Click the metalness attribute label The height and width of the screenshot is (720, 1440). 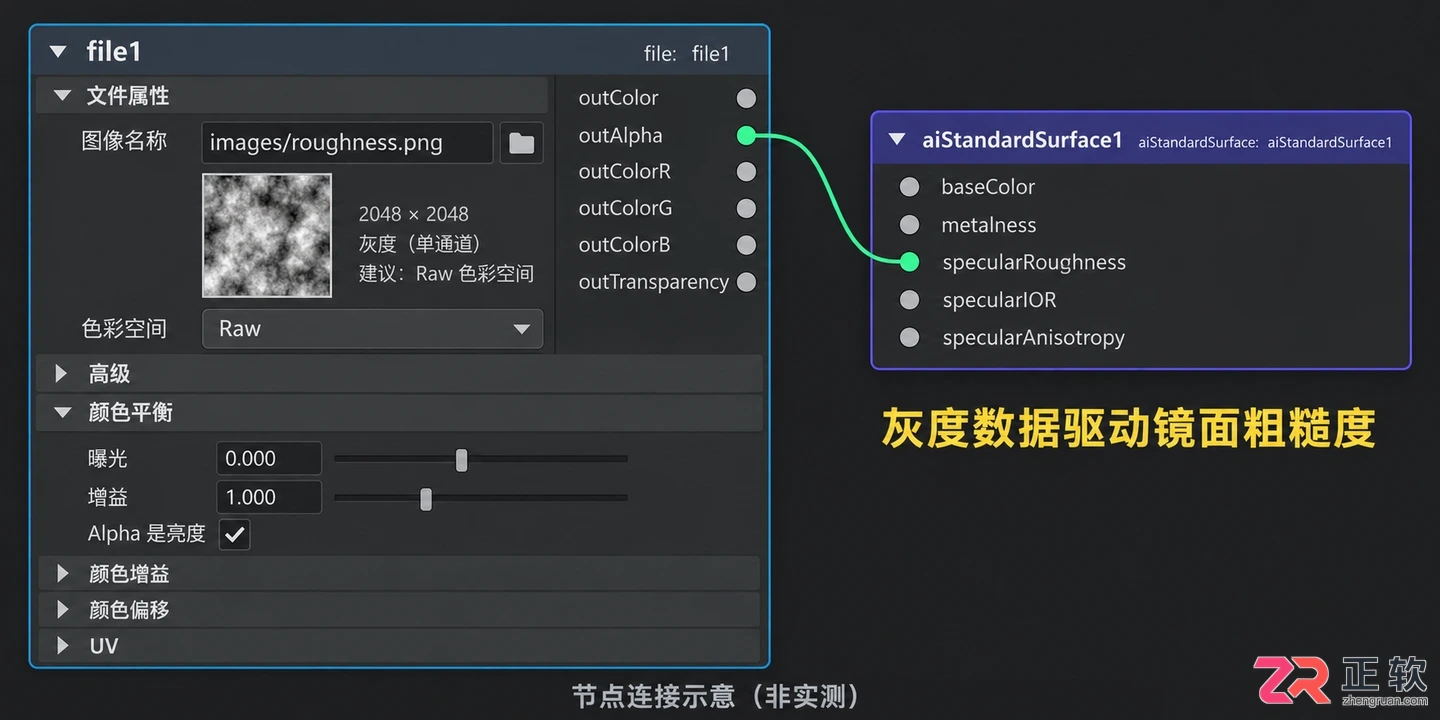(989, 225)
